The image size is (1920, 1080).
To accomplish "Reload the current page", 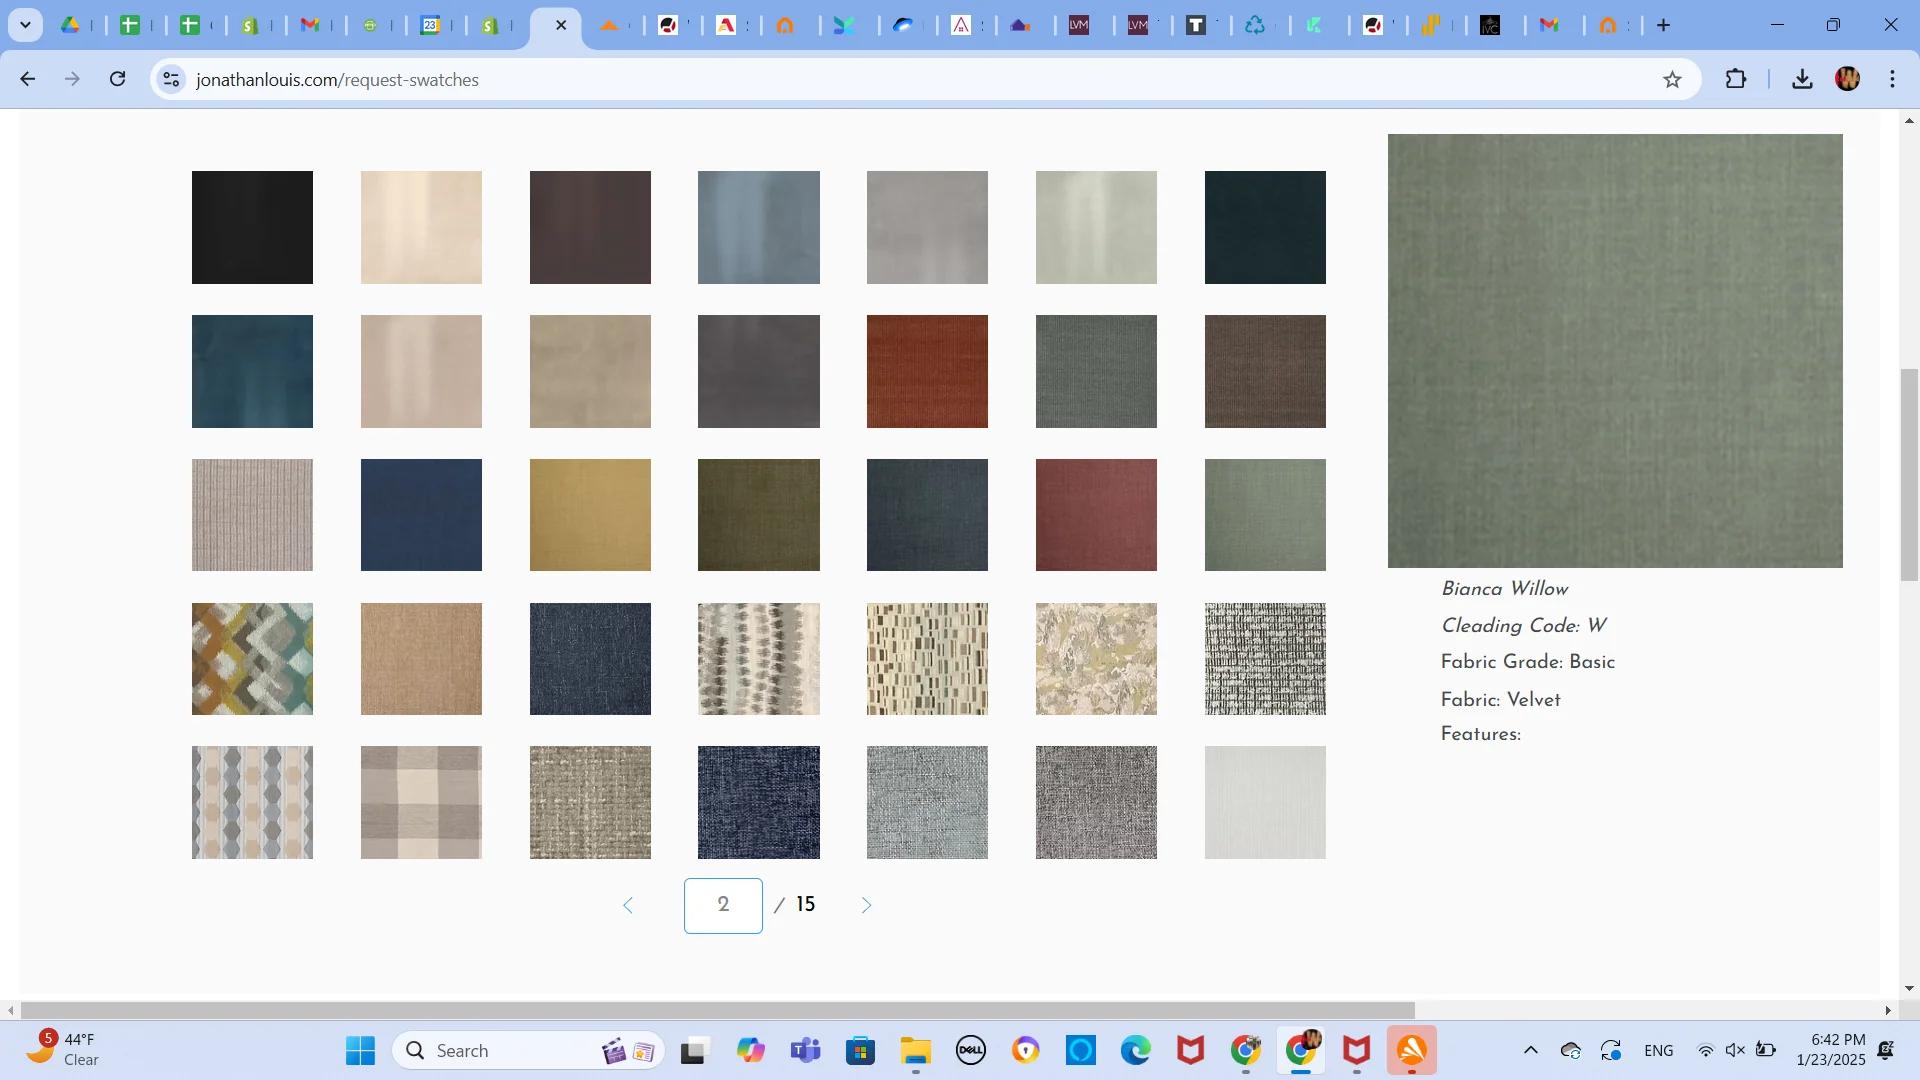I will click(117, 79).
